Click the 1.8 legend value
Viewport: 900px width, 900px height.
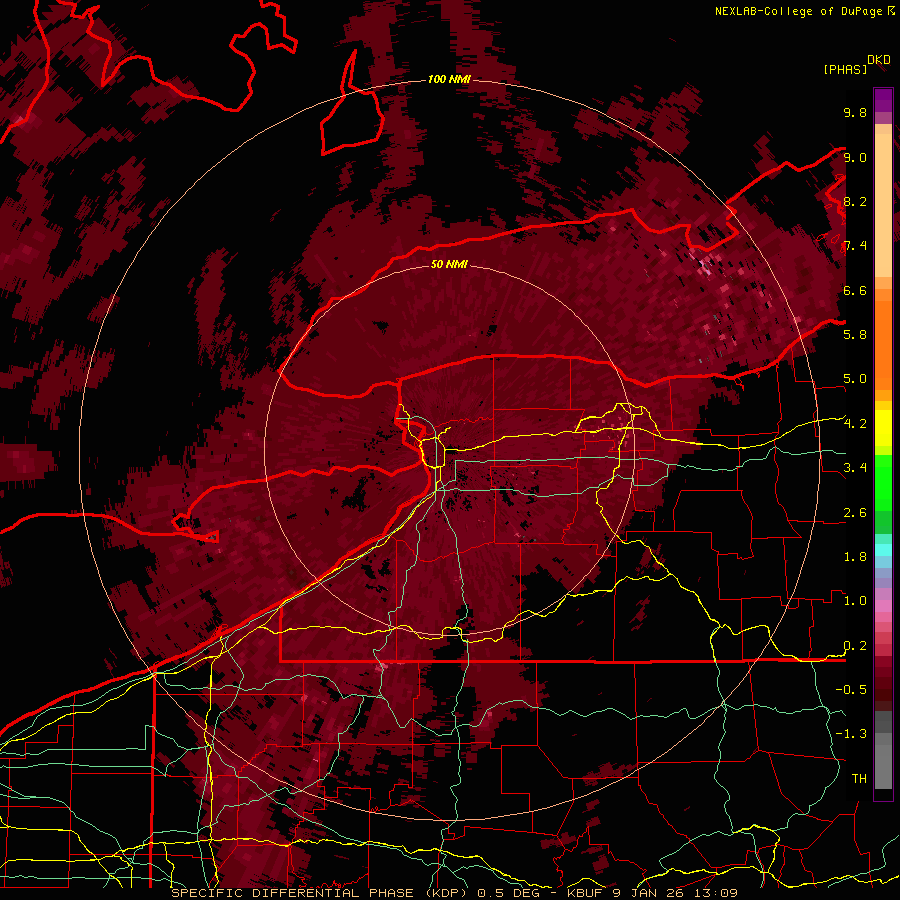pyautogui.click(x=855, y=556)
